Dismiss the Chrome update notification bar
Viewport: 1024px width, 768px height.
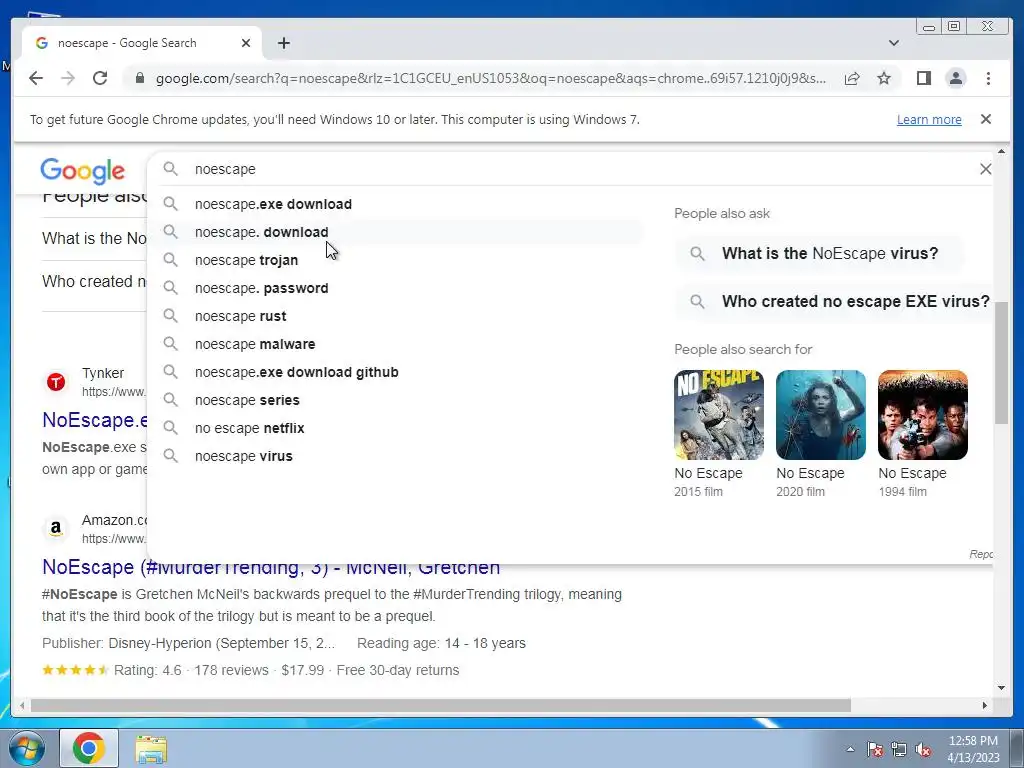tap(985, 119)
